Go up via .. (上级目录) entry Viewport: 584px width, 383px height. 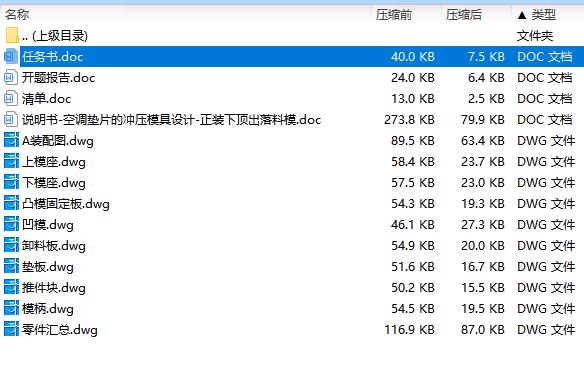coord(55,36)
